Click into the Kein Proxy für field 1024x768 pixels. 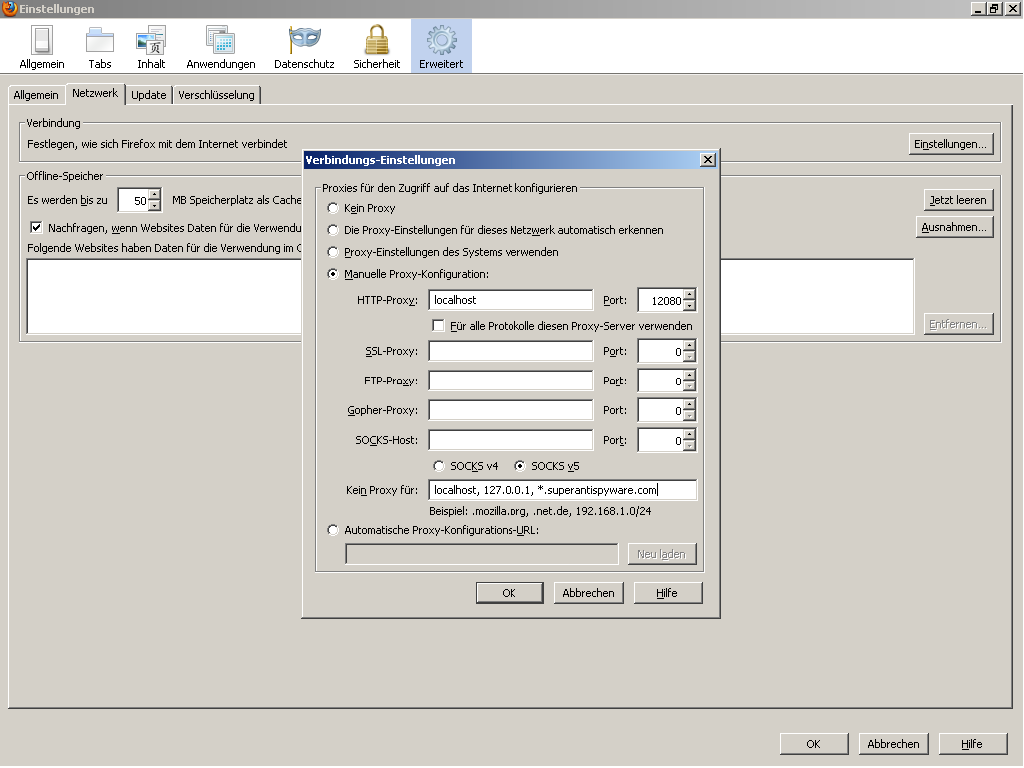tap(562, 490)
